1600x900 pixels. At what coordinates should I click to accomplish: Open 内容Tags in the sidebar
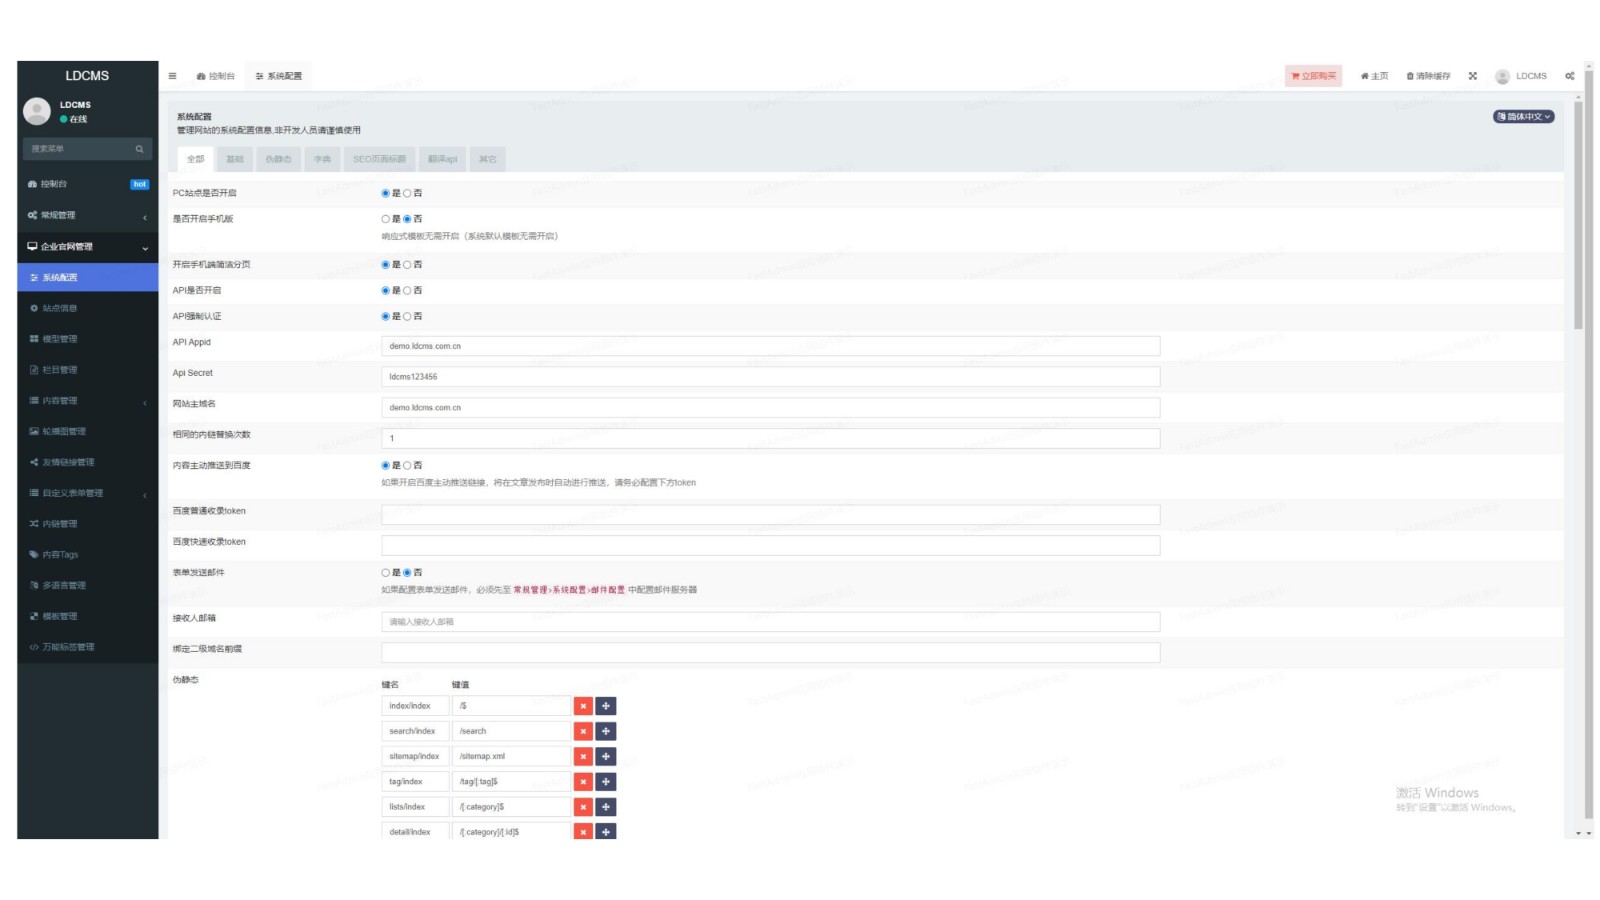pos(88,555)
